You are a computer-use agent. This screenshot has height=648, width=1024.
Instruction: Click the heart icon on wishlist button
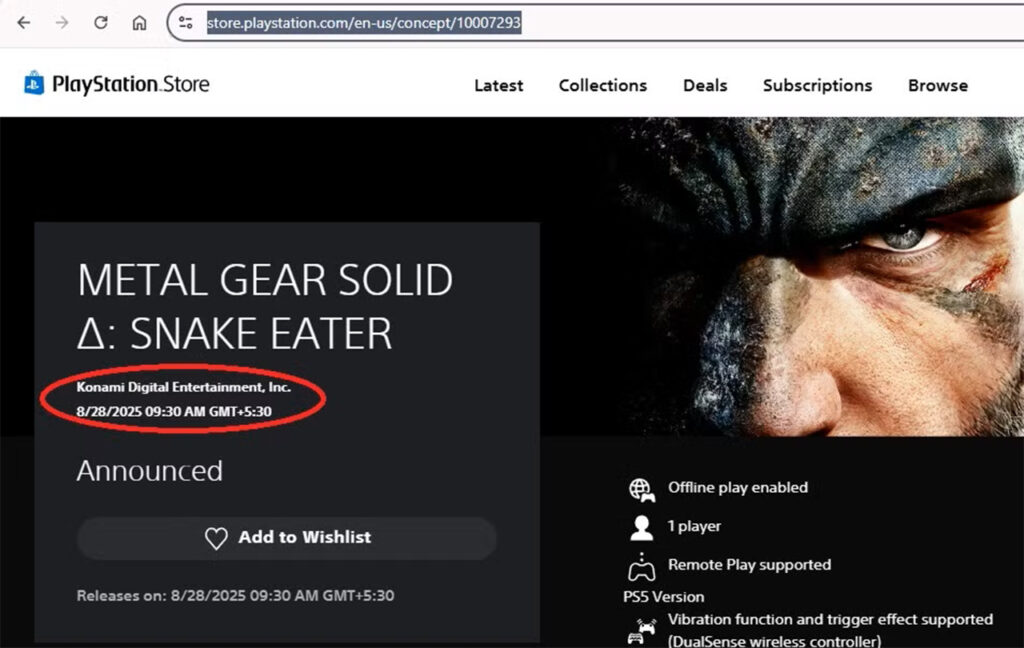click(x=216, y=538)
